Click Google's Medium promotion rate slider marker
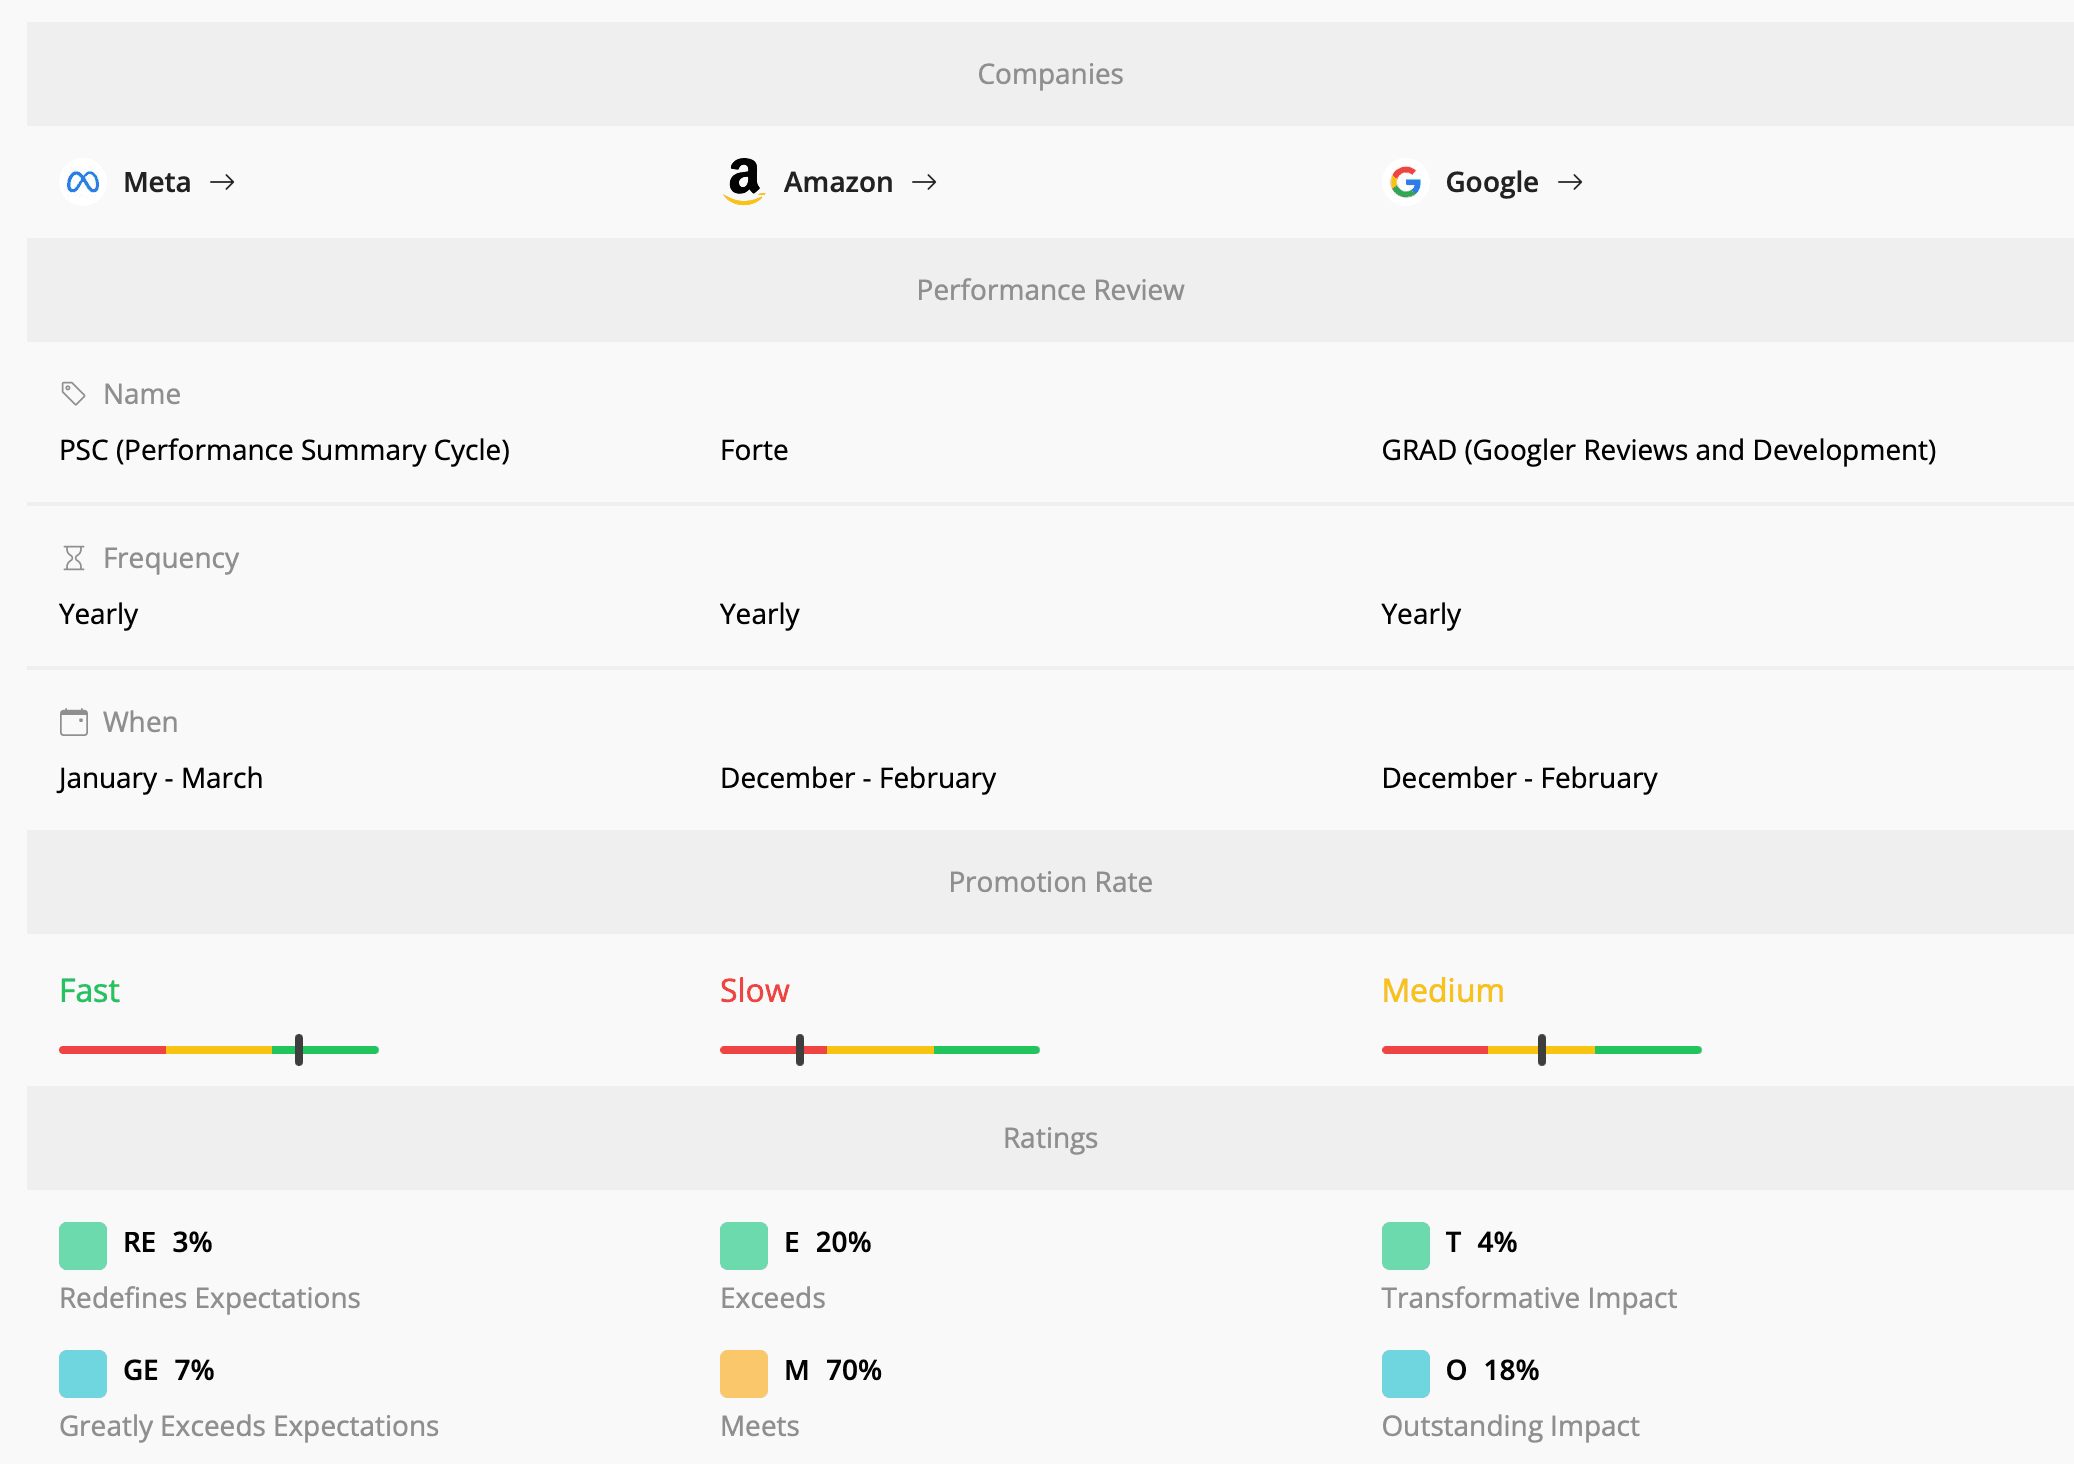2074x1464 pixels. tap(1542, 1050)
